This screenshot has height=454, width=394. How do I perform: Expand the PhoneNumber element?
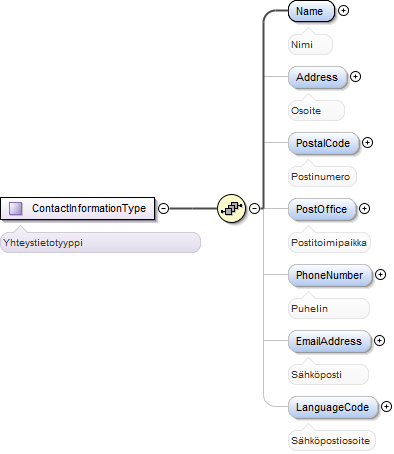tap(380, 275)
